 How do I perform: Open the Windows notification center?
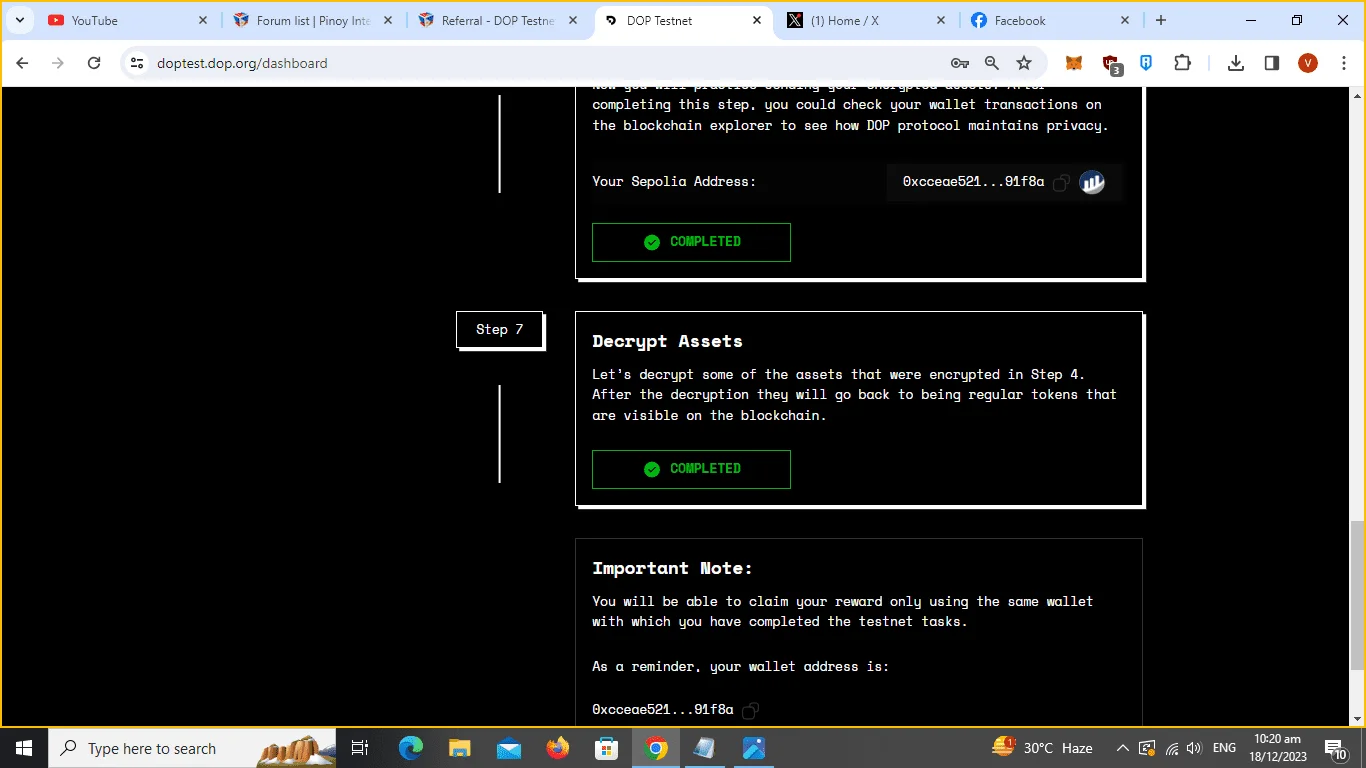click(1335, 748)
